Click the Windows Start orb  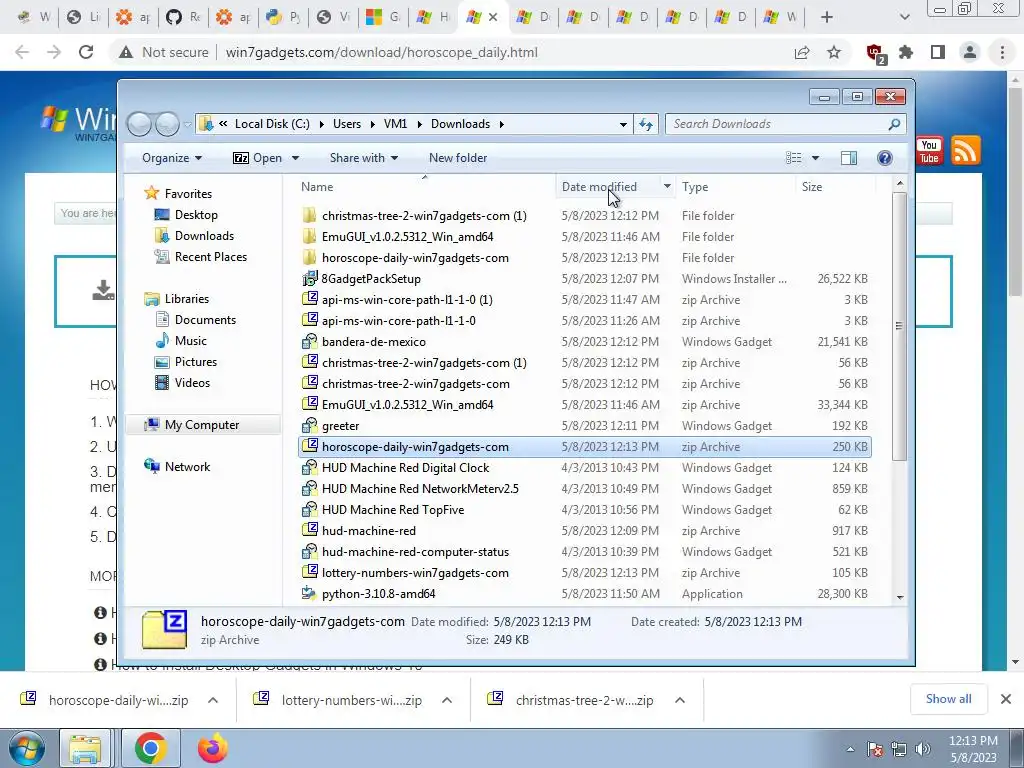(x=27, y=748)
